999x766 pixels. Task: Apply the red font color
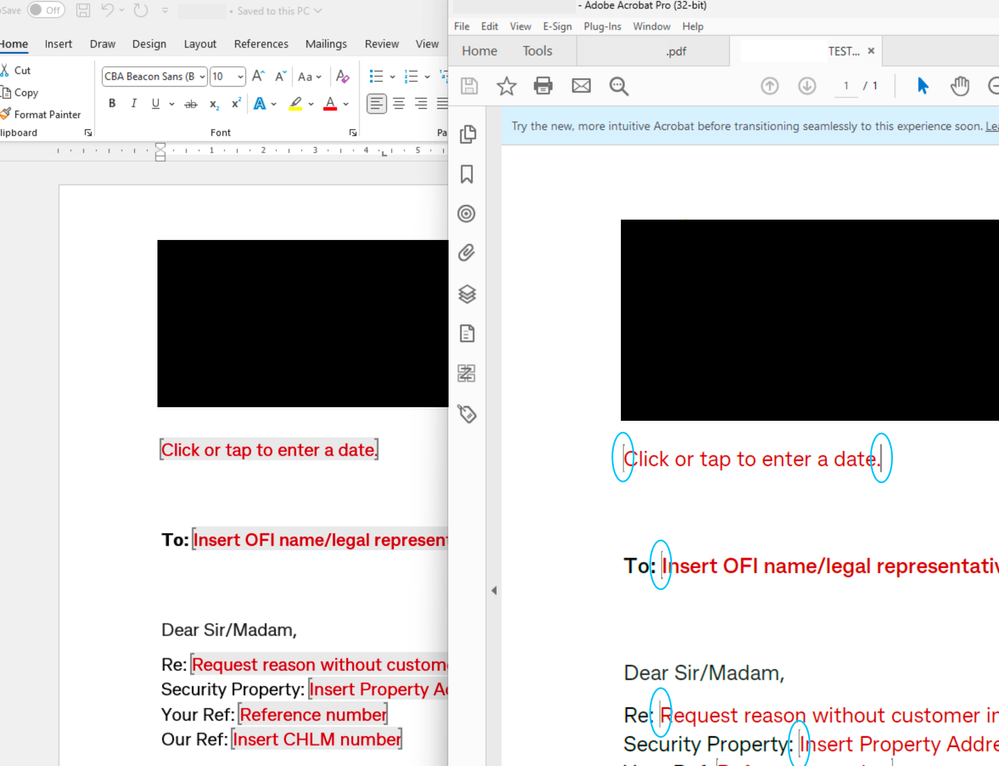(x=330, y=103)
